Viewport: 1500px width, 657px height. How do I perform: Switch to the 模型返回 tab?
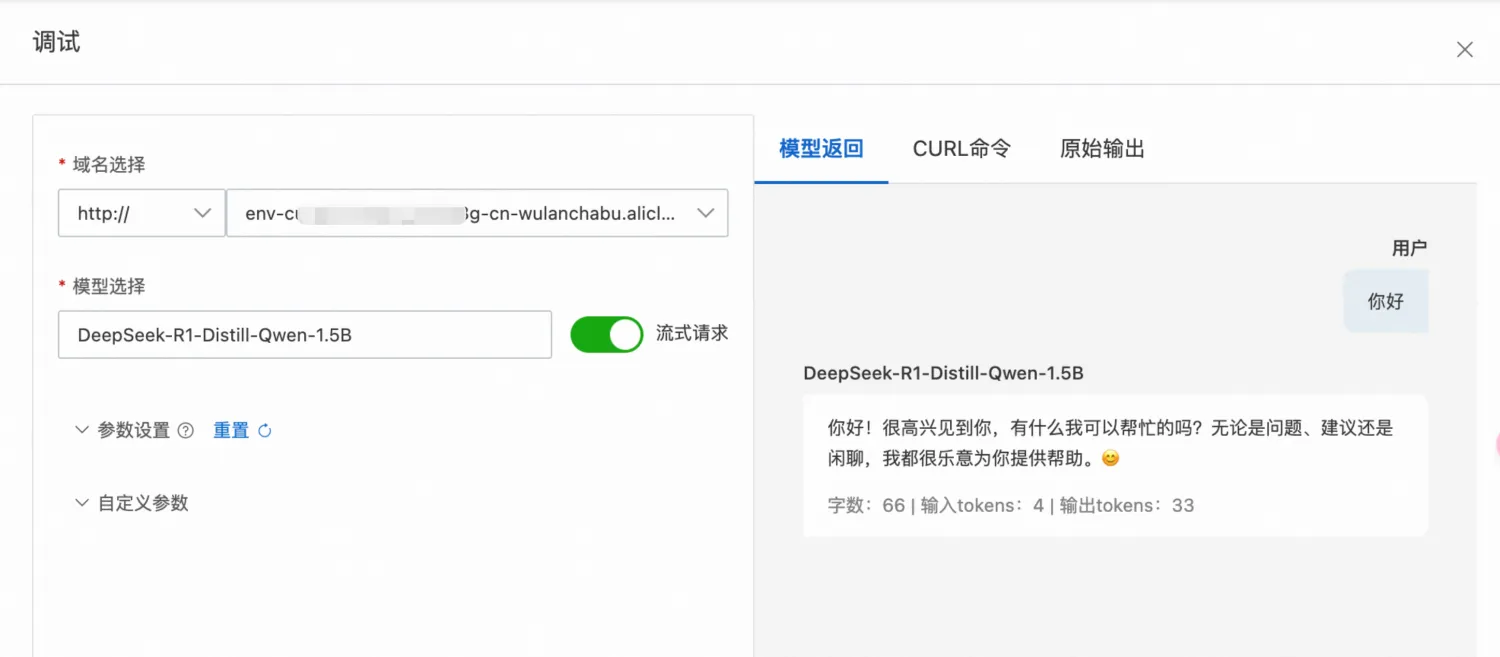(x=821, y=149)
